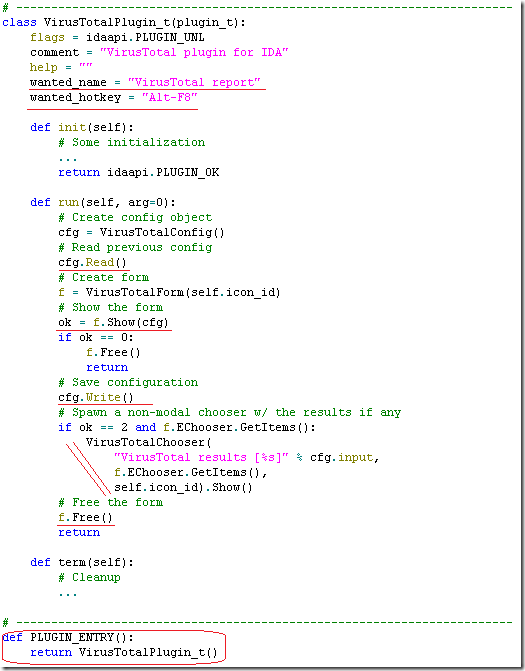
Task: Select the string "VirusTotal report"
Action: [x=194, y=82]
